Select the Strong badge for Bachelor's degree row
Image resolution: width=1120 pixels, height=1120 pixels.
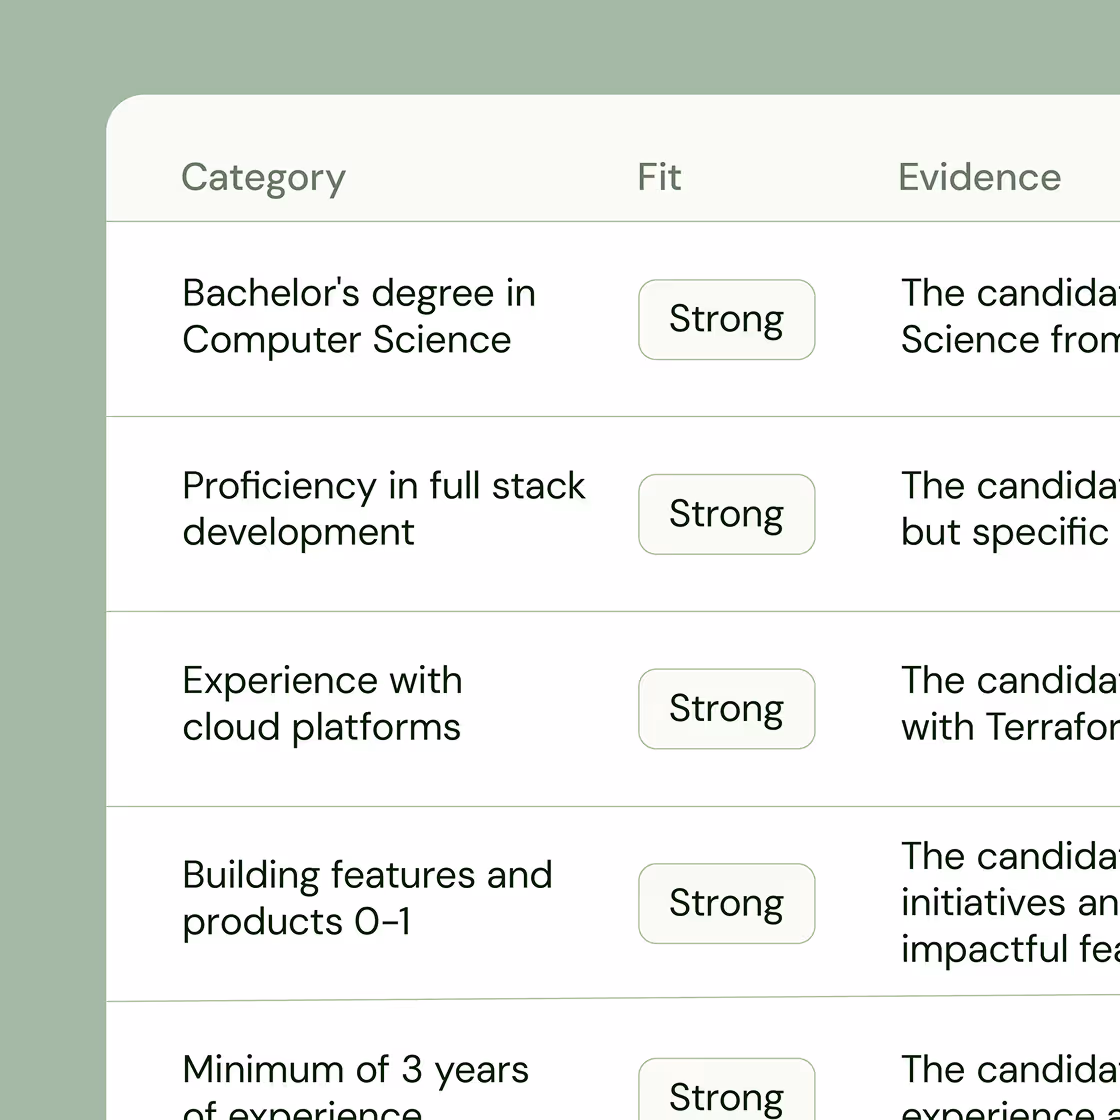[x=726, y=319]
